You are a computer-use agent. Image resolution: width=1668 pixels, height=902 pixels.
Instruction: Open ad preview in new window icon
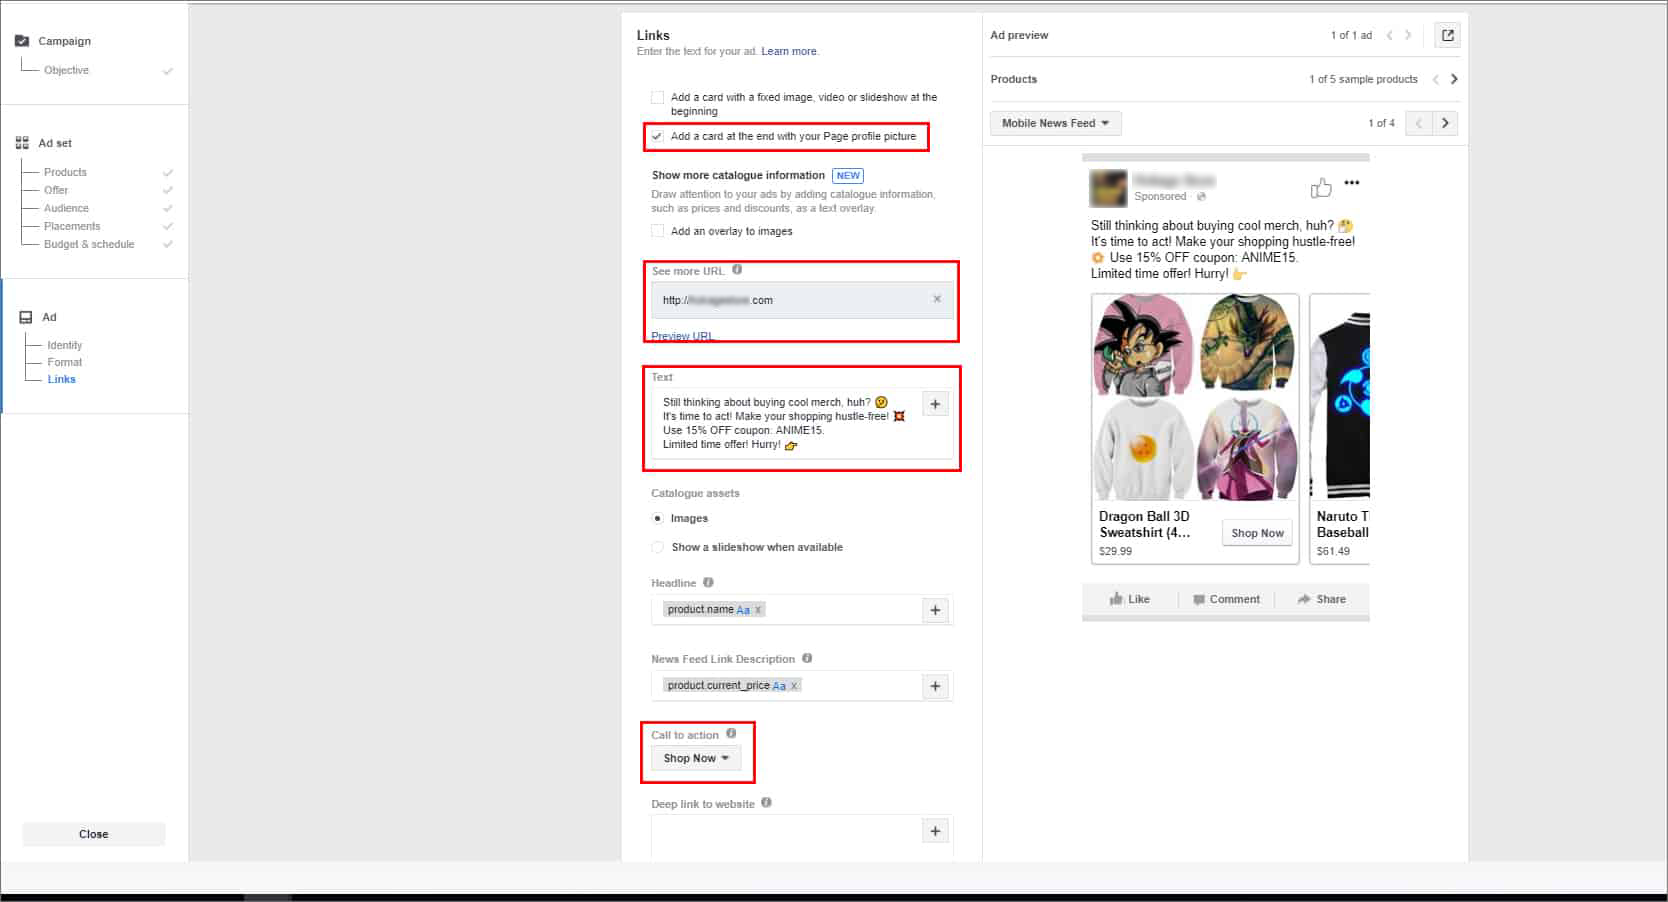click(x=1447, y=36)
